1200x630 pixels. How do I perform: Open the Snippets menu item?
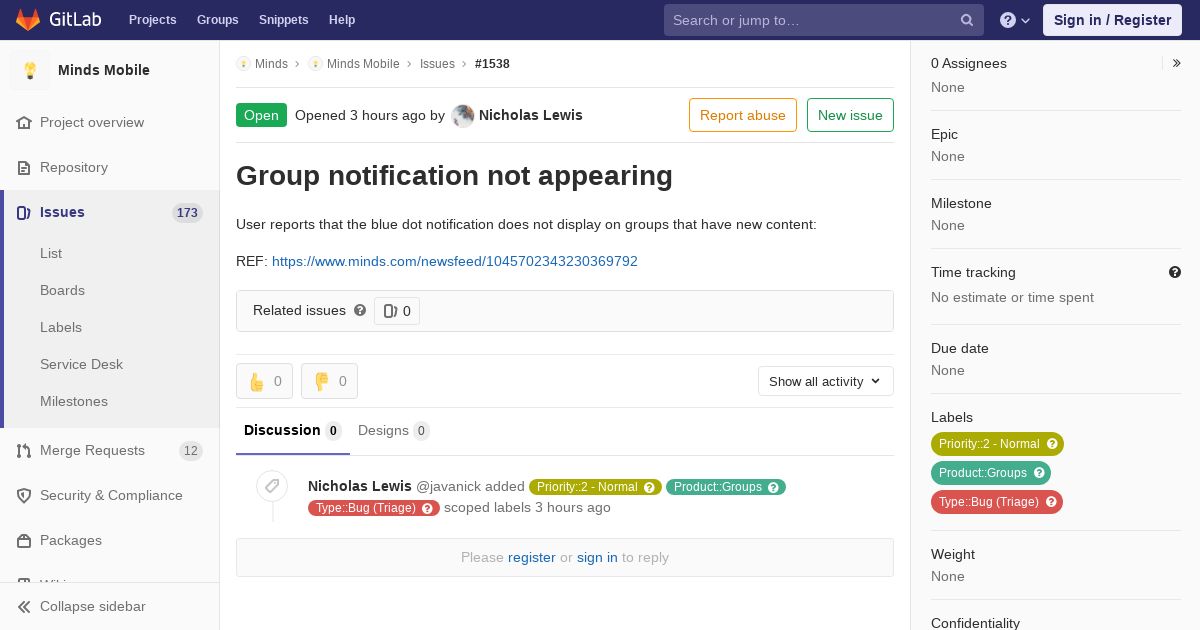coord(283,20)
